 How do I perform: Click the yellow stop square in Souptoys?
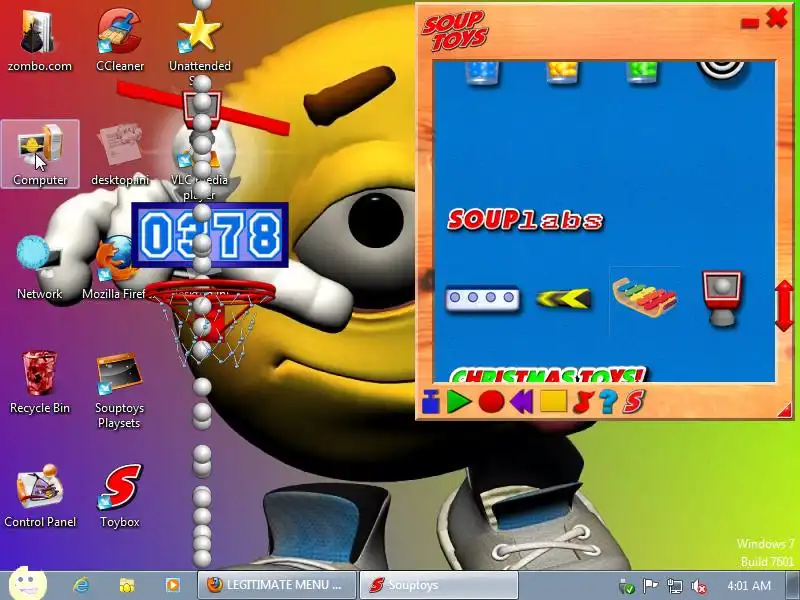tap(553, 402)
